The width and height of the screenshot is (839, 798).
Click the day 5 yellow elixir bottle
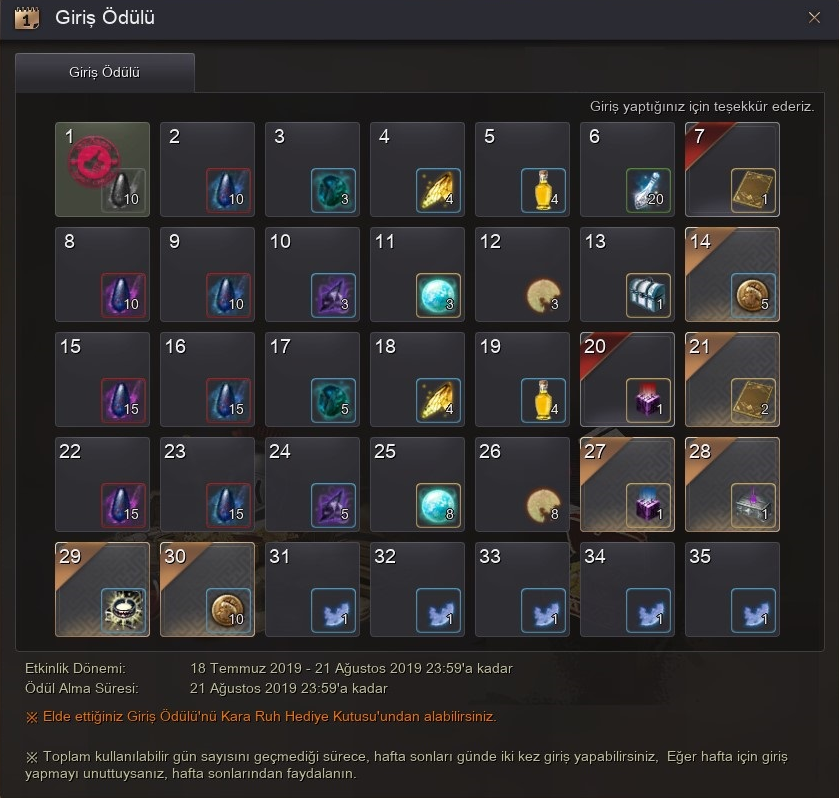[x=543, y=191]
